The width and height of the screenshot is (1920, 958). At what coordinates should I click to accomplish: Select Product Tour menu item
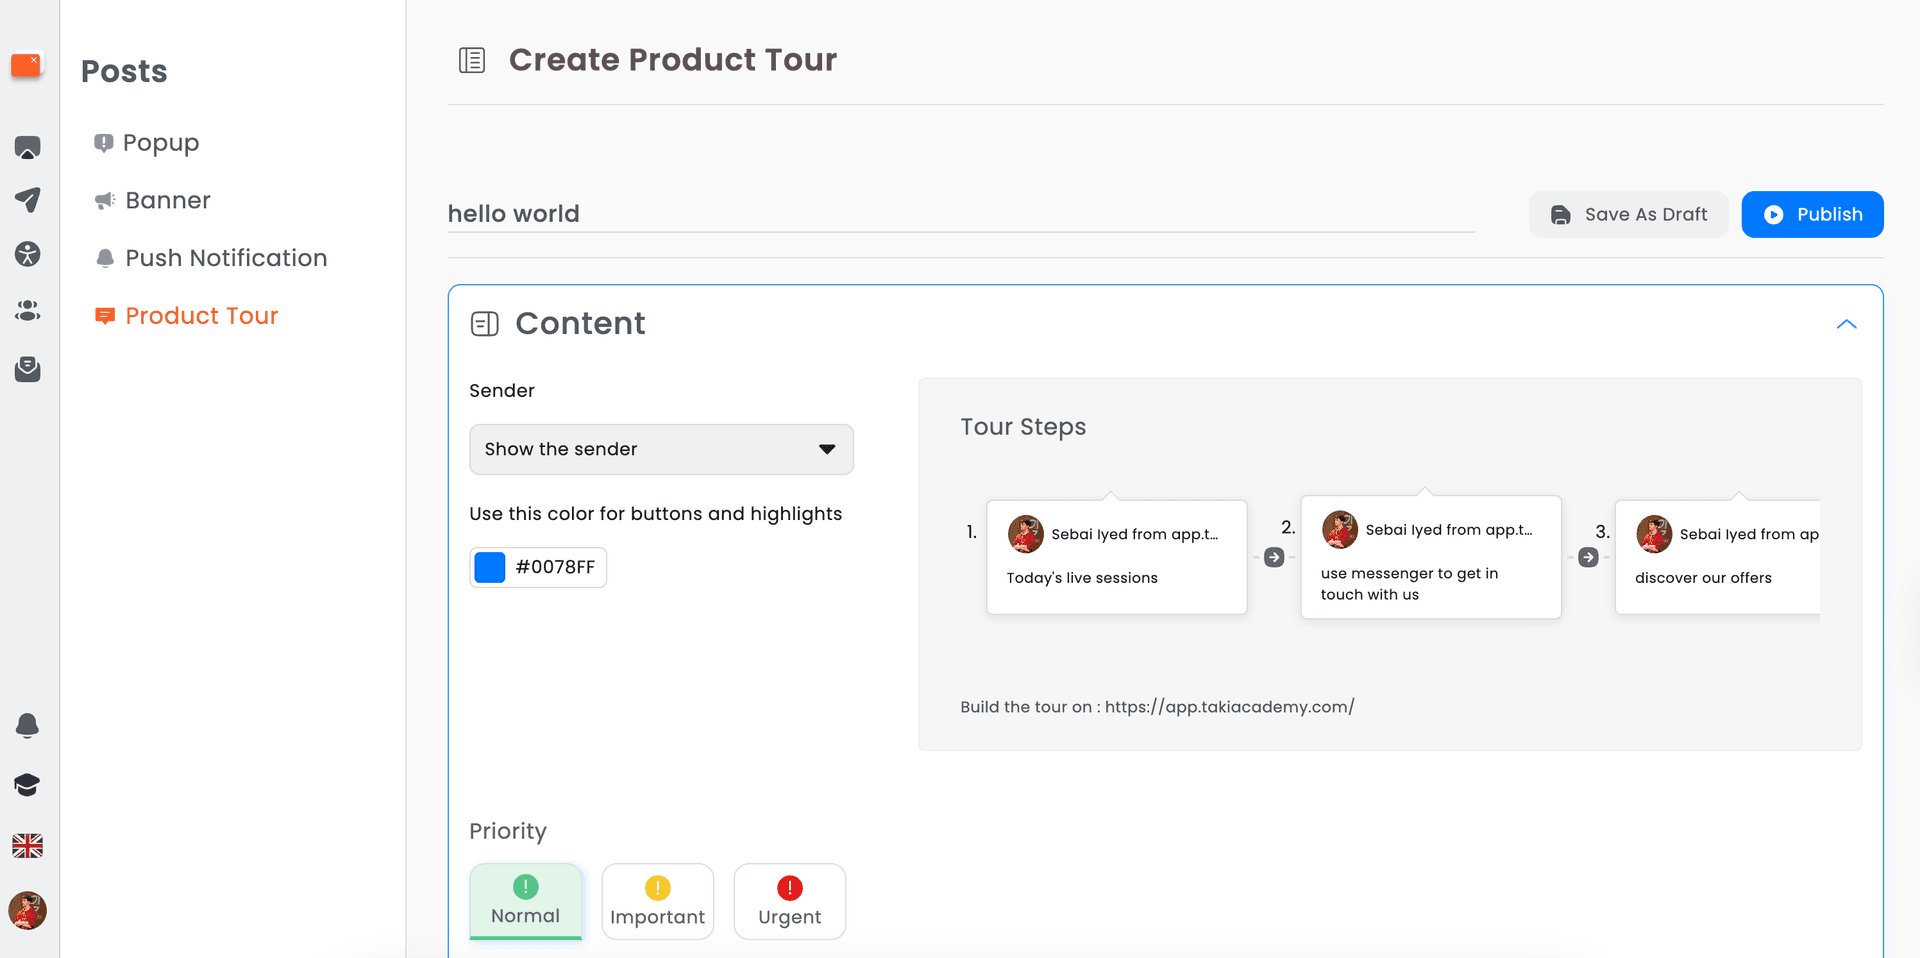pyautogui.click(x=186, y=316)
